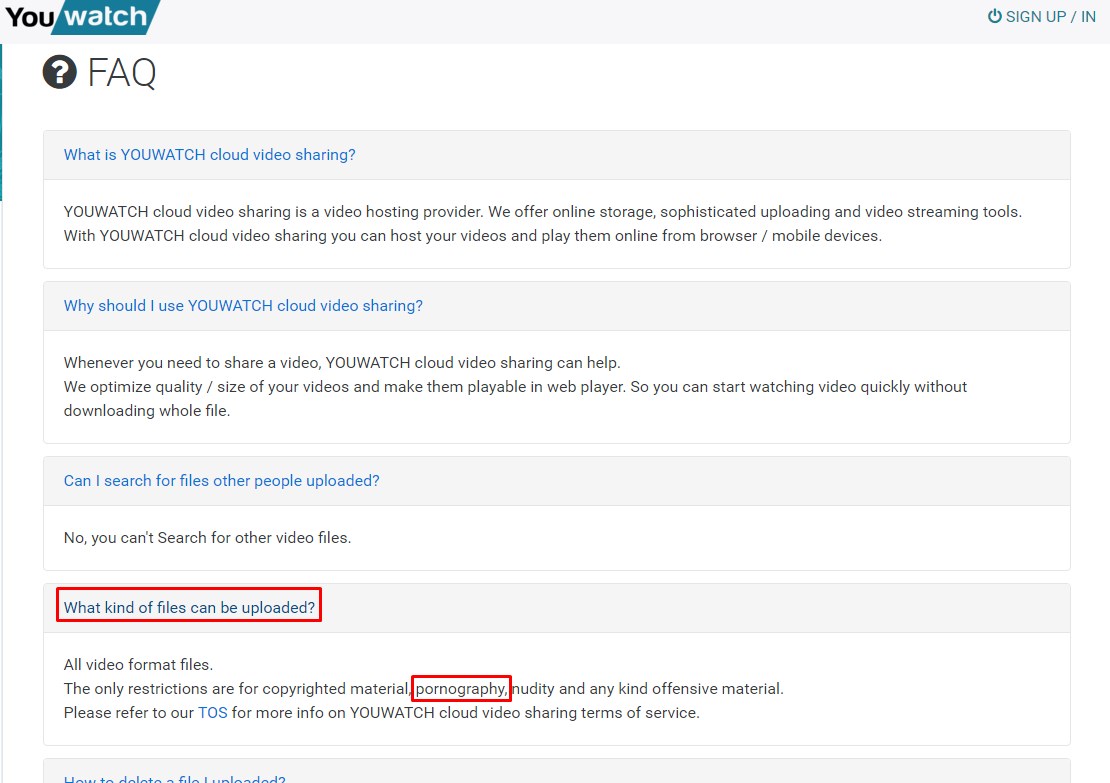Click the YouWatch logo

[81, 17]
